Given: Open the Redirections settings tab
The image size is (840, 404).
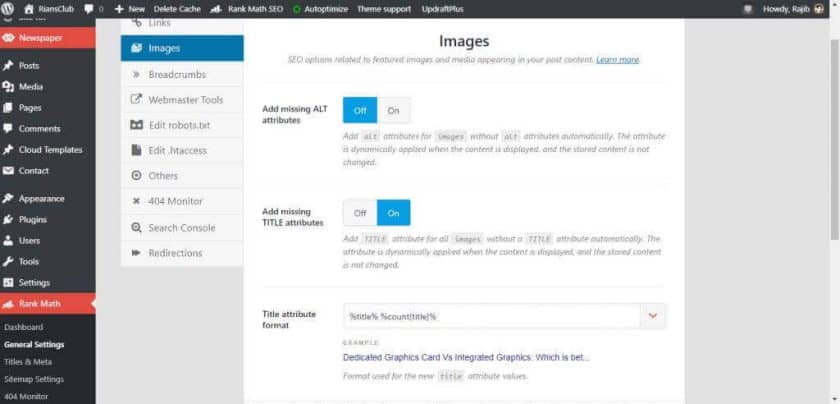Looking at the screenshot, I should (182, 253).
